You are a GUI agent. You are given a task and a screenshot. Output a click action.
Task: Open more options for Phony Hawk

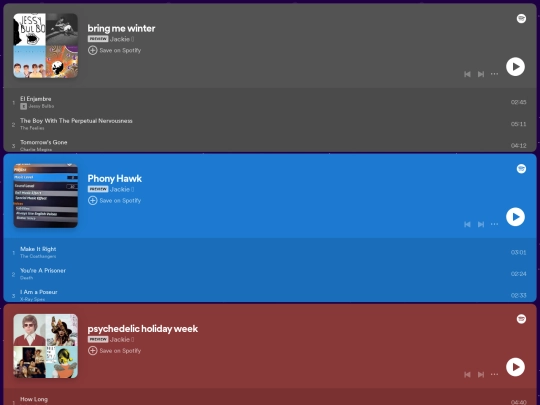pos(494,224)
